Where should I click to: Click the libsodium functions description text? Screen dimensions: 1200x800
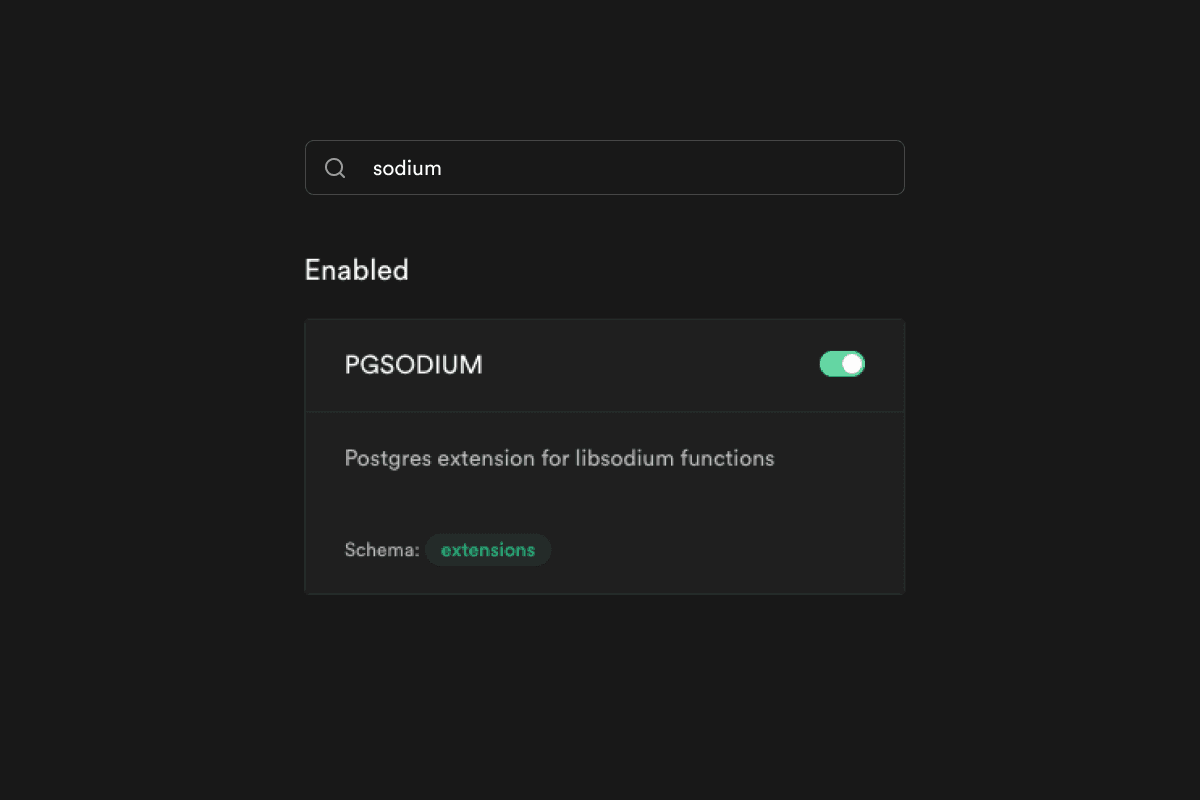point(559,459)
